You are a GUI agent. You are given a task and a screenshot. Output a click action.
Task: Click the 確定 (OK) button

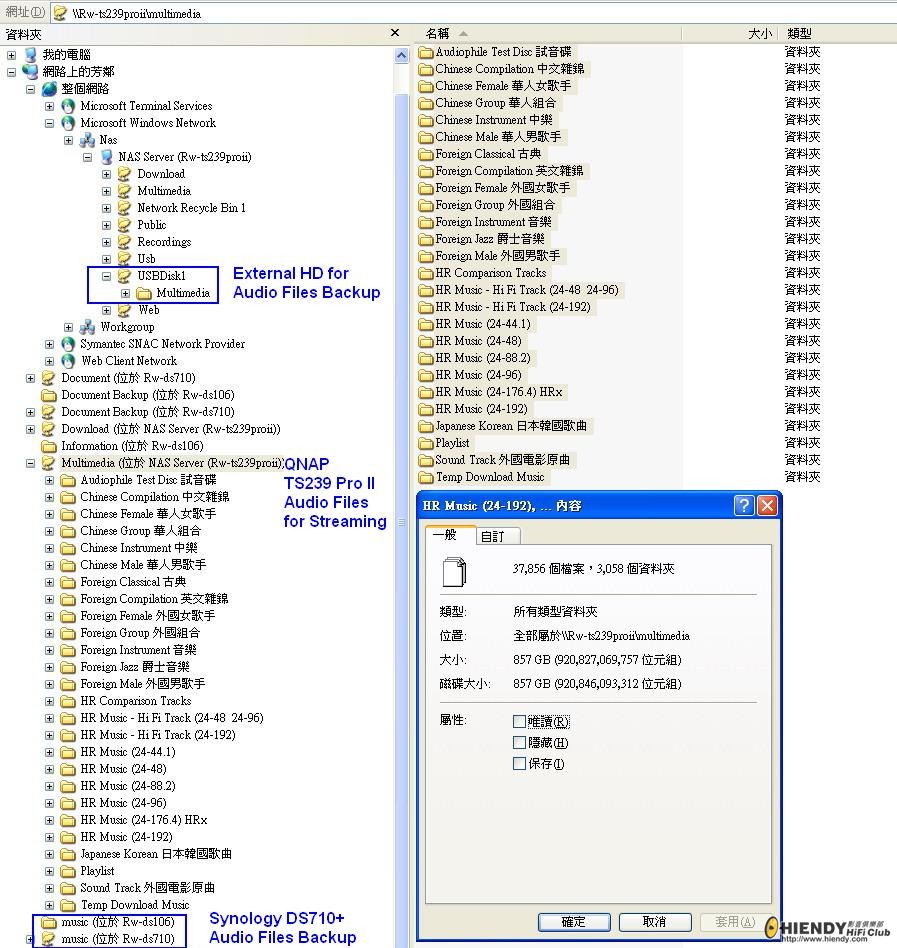coord(573,921)
